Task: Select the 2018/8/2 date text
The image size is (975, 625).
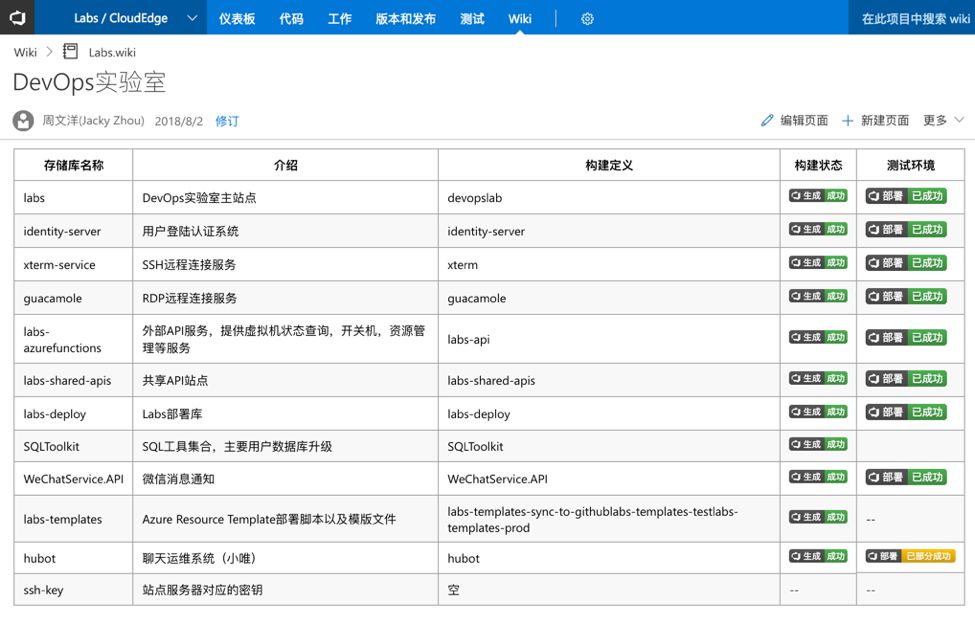Action: [x=178, y=121]
